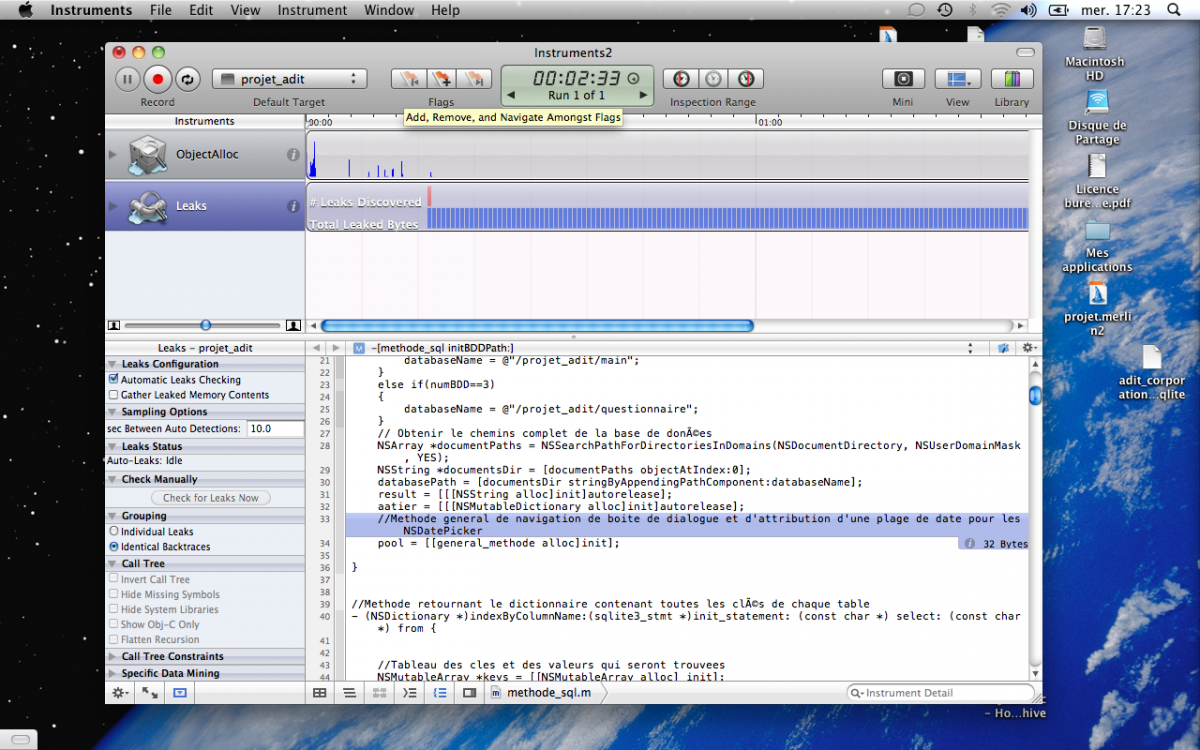Clear the inspection range with the middle button
Viewport: 1200px width, 750px height.
(x=713, y=79)
